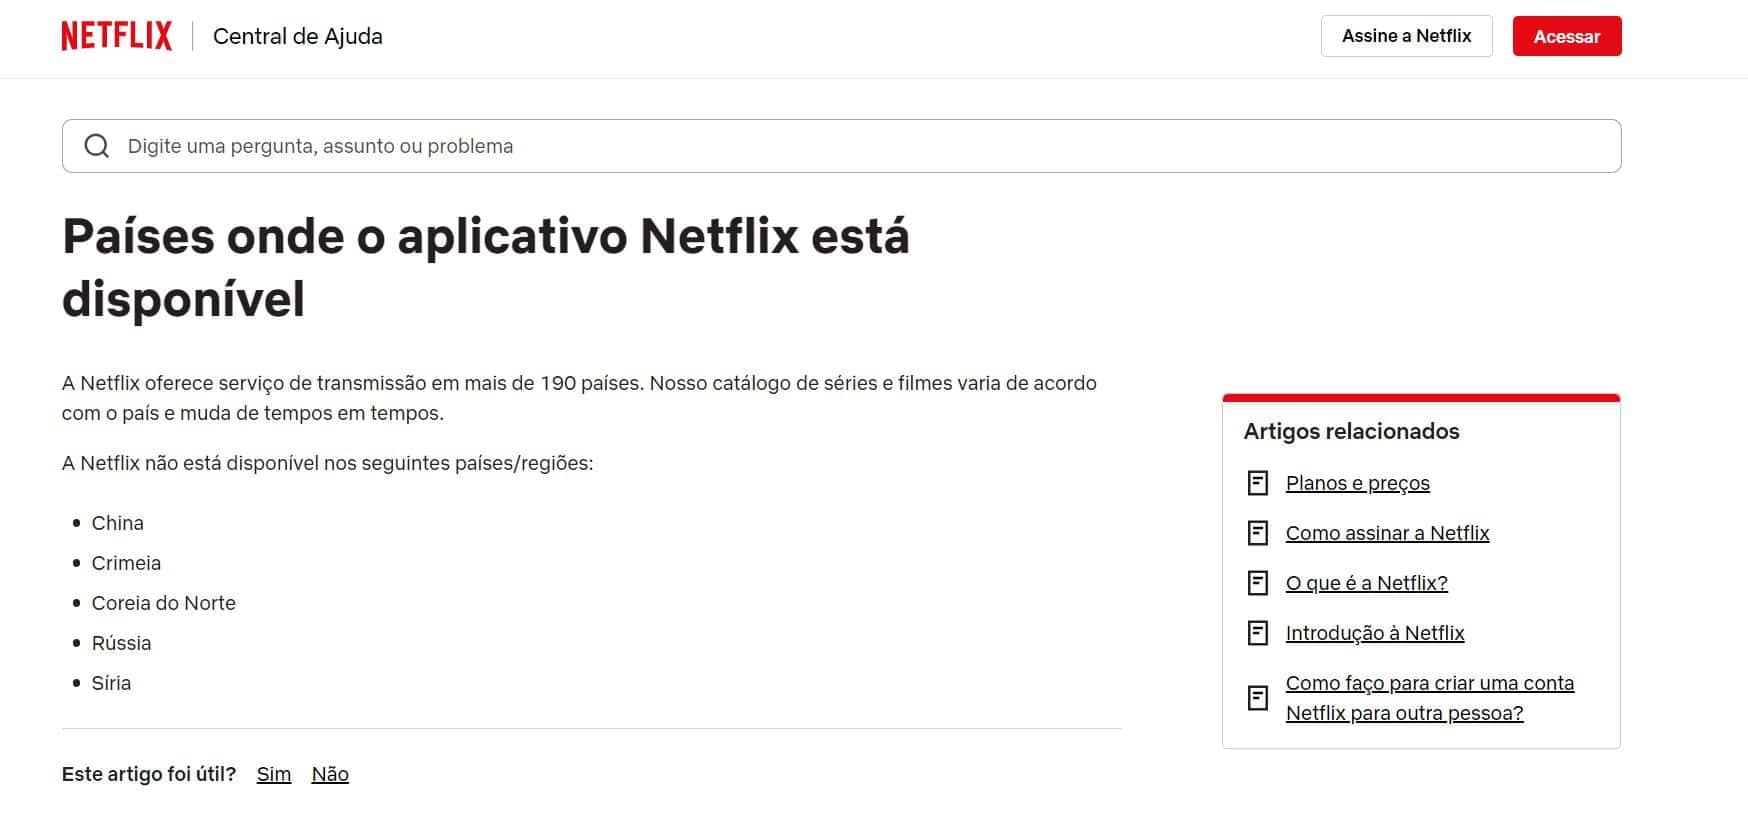Viewport: 1748px width, 816px height.
Task: Click document icon beside O que é a Netflix?
Action: tap(1258, 583)
